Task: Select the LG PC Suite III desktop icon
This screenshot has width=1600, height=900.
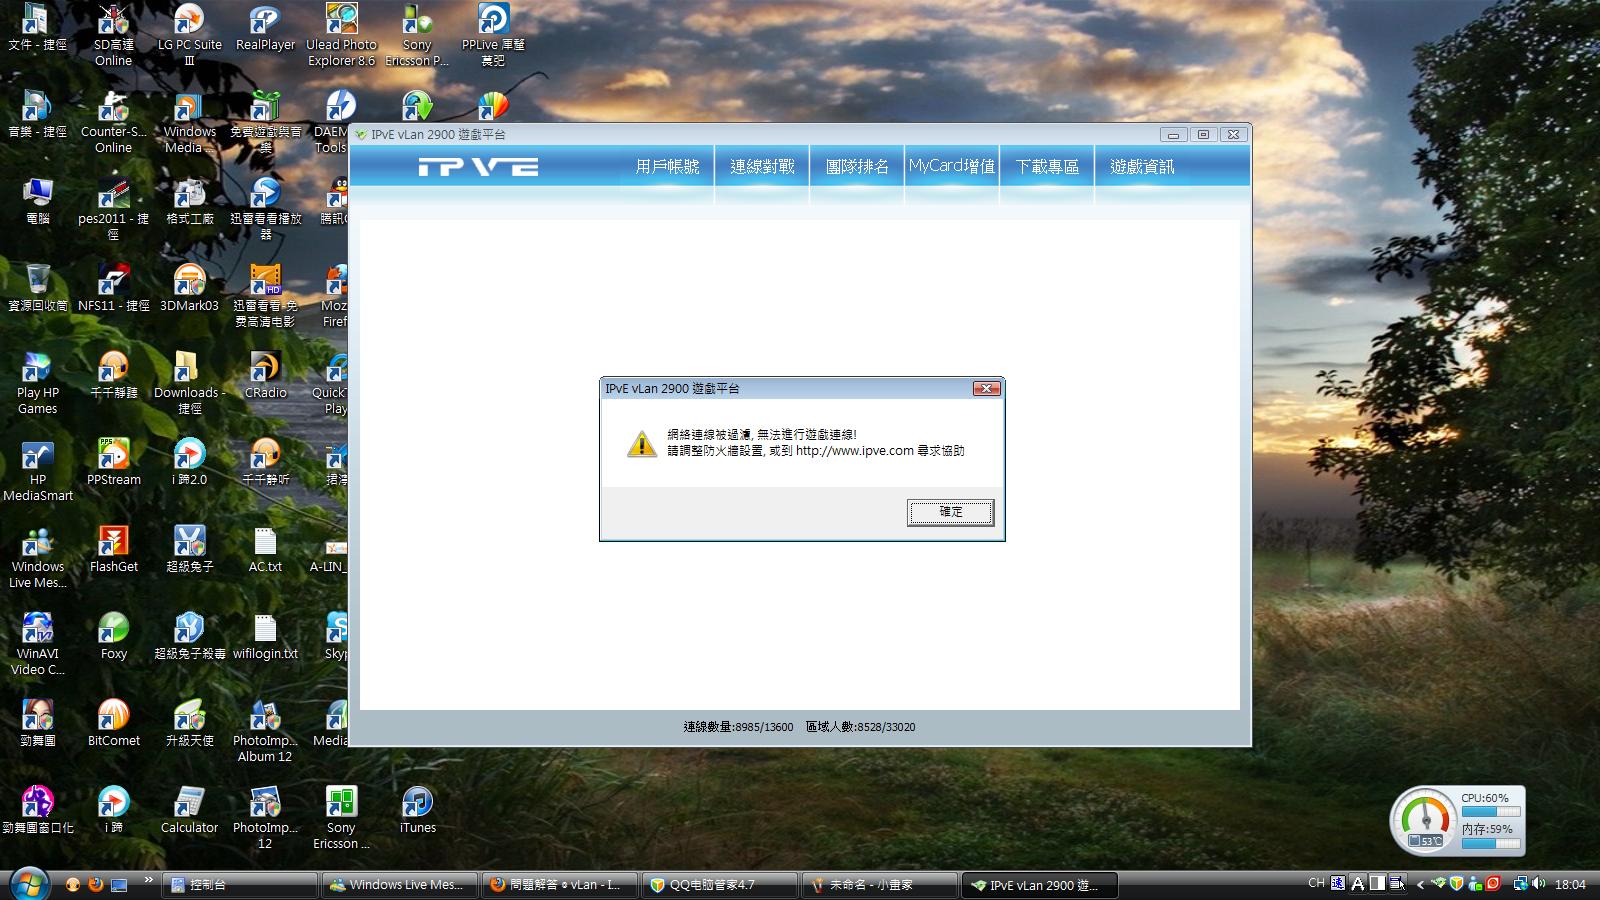Action: [x=189, y=35]
